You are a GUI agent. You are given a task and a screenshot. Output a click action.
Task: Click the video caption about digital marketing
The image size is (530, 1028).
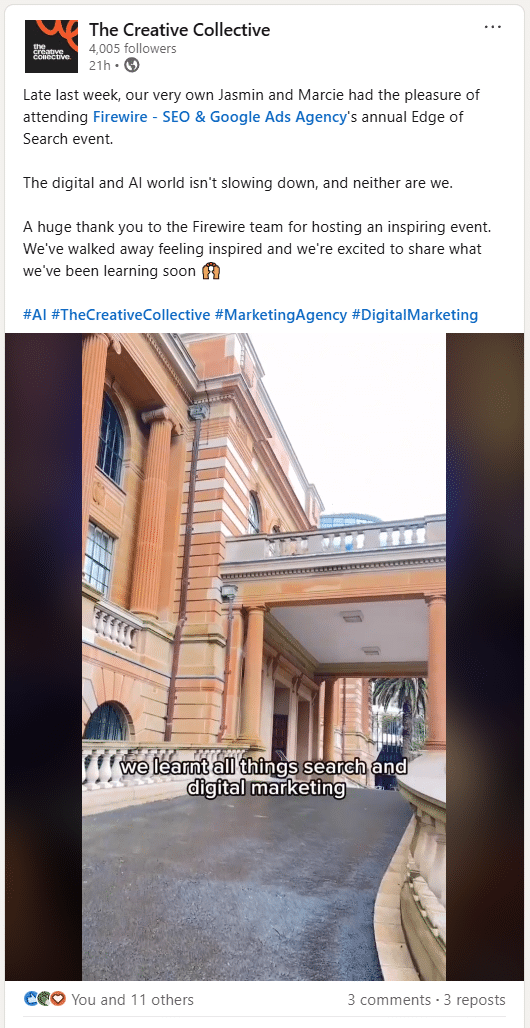click(265, 777)
